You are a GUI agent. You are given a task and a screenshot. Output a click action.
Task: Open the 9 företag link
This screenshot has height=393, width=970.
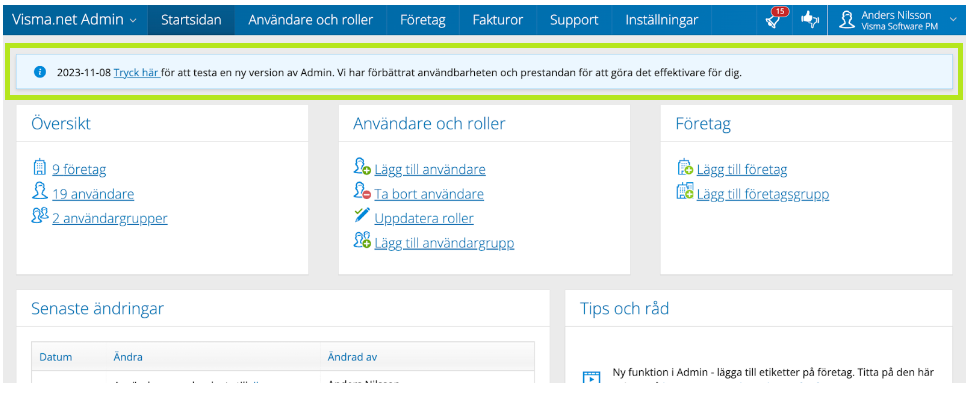79,170
